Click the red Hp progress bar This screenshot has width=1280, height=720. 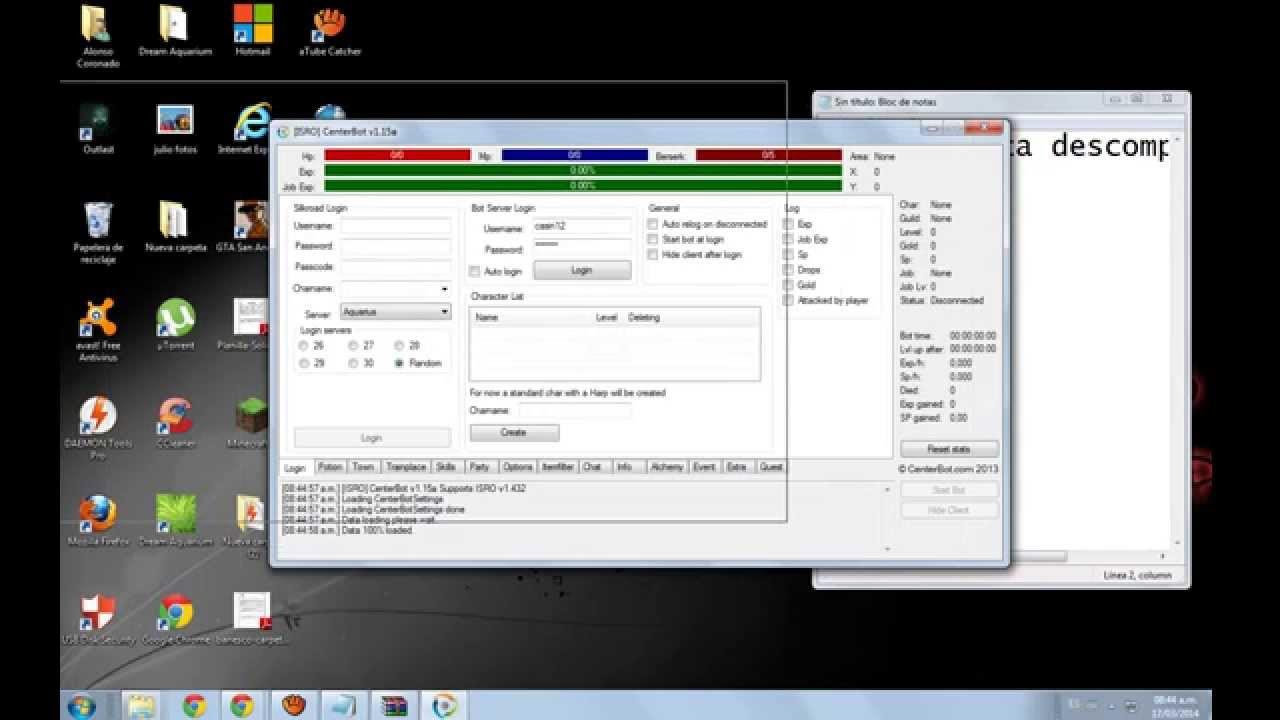click(397, 156)
